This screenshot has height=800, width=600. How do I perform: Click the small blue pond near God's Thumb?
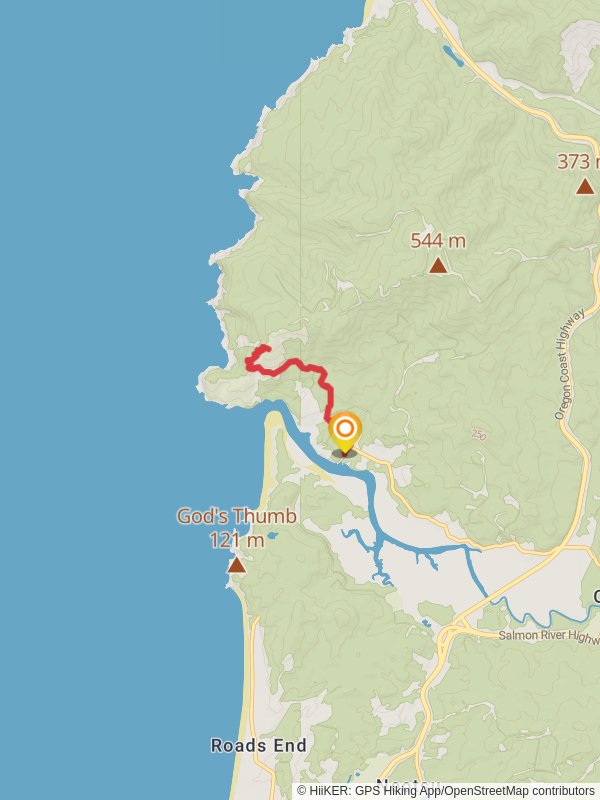click(272, 536)
